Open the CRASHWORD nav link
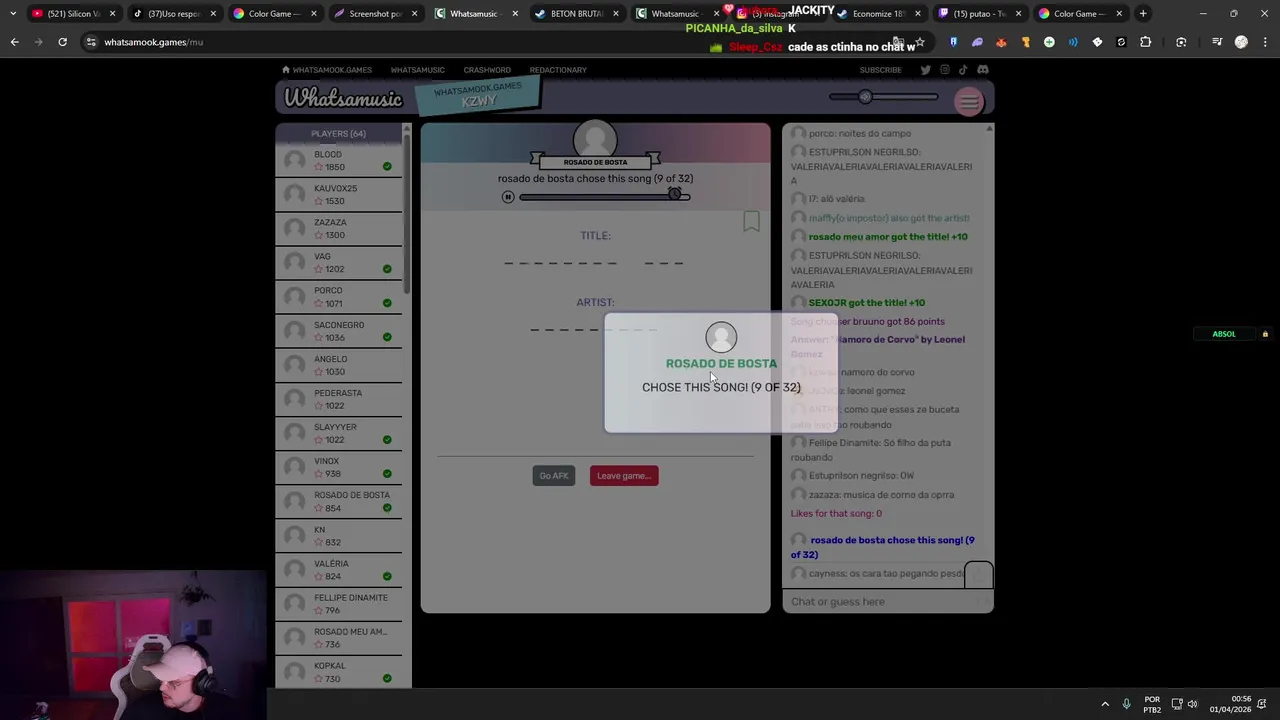The width and height of the screenshot is (1280, 720). click(x=487, y=70)
